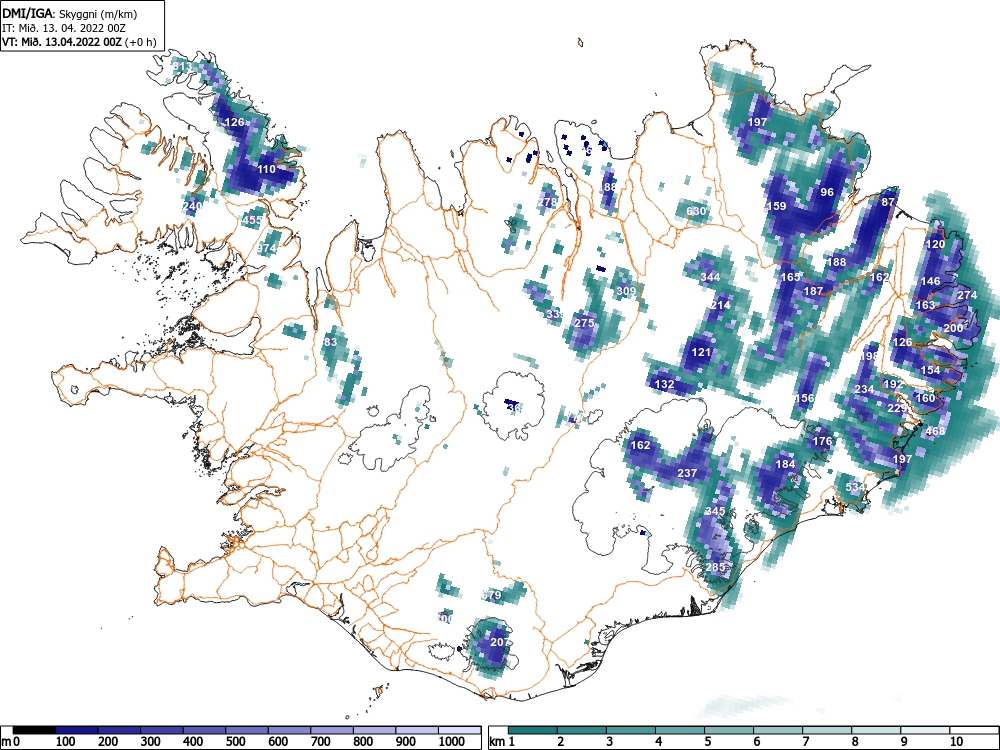Image resolution: width=1000 pixels, height=750 pixels.
Task: Click the visibility value '344' on the map
Action: tap(710, 277)
